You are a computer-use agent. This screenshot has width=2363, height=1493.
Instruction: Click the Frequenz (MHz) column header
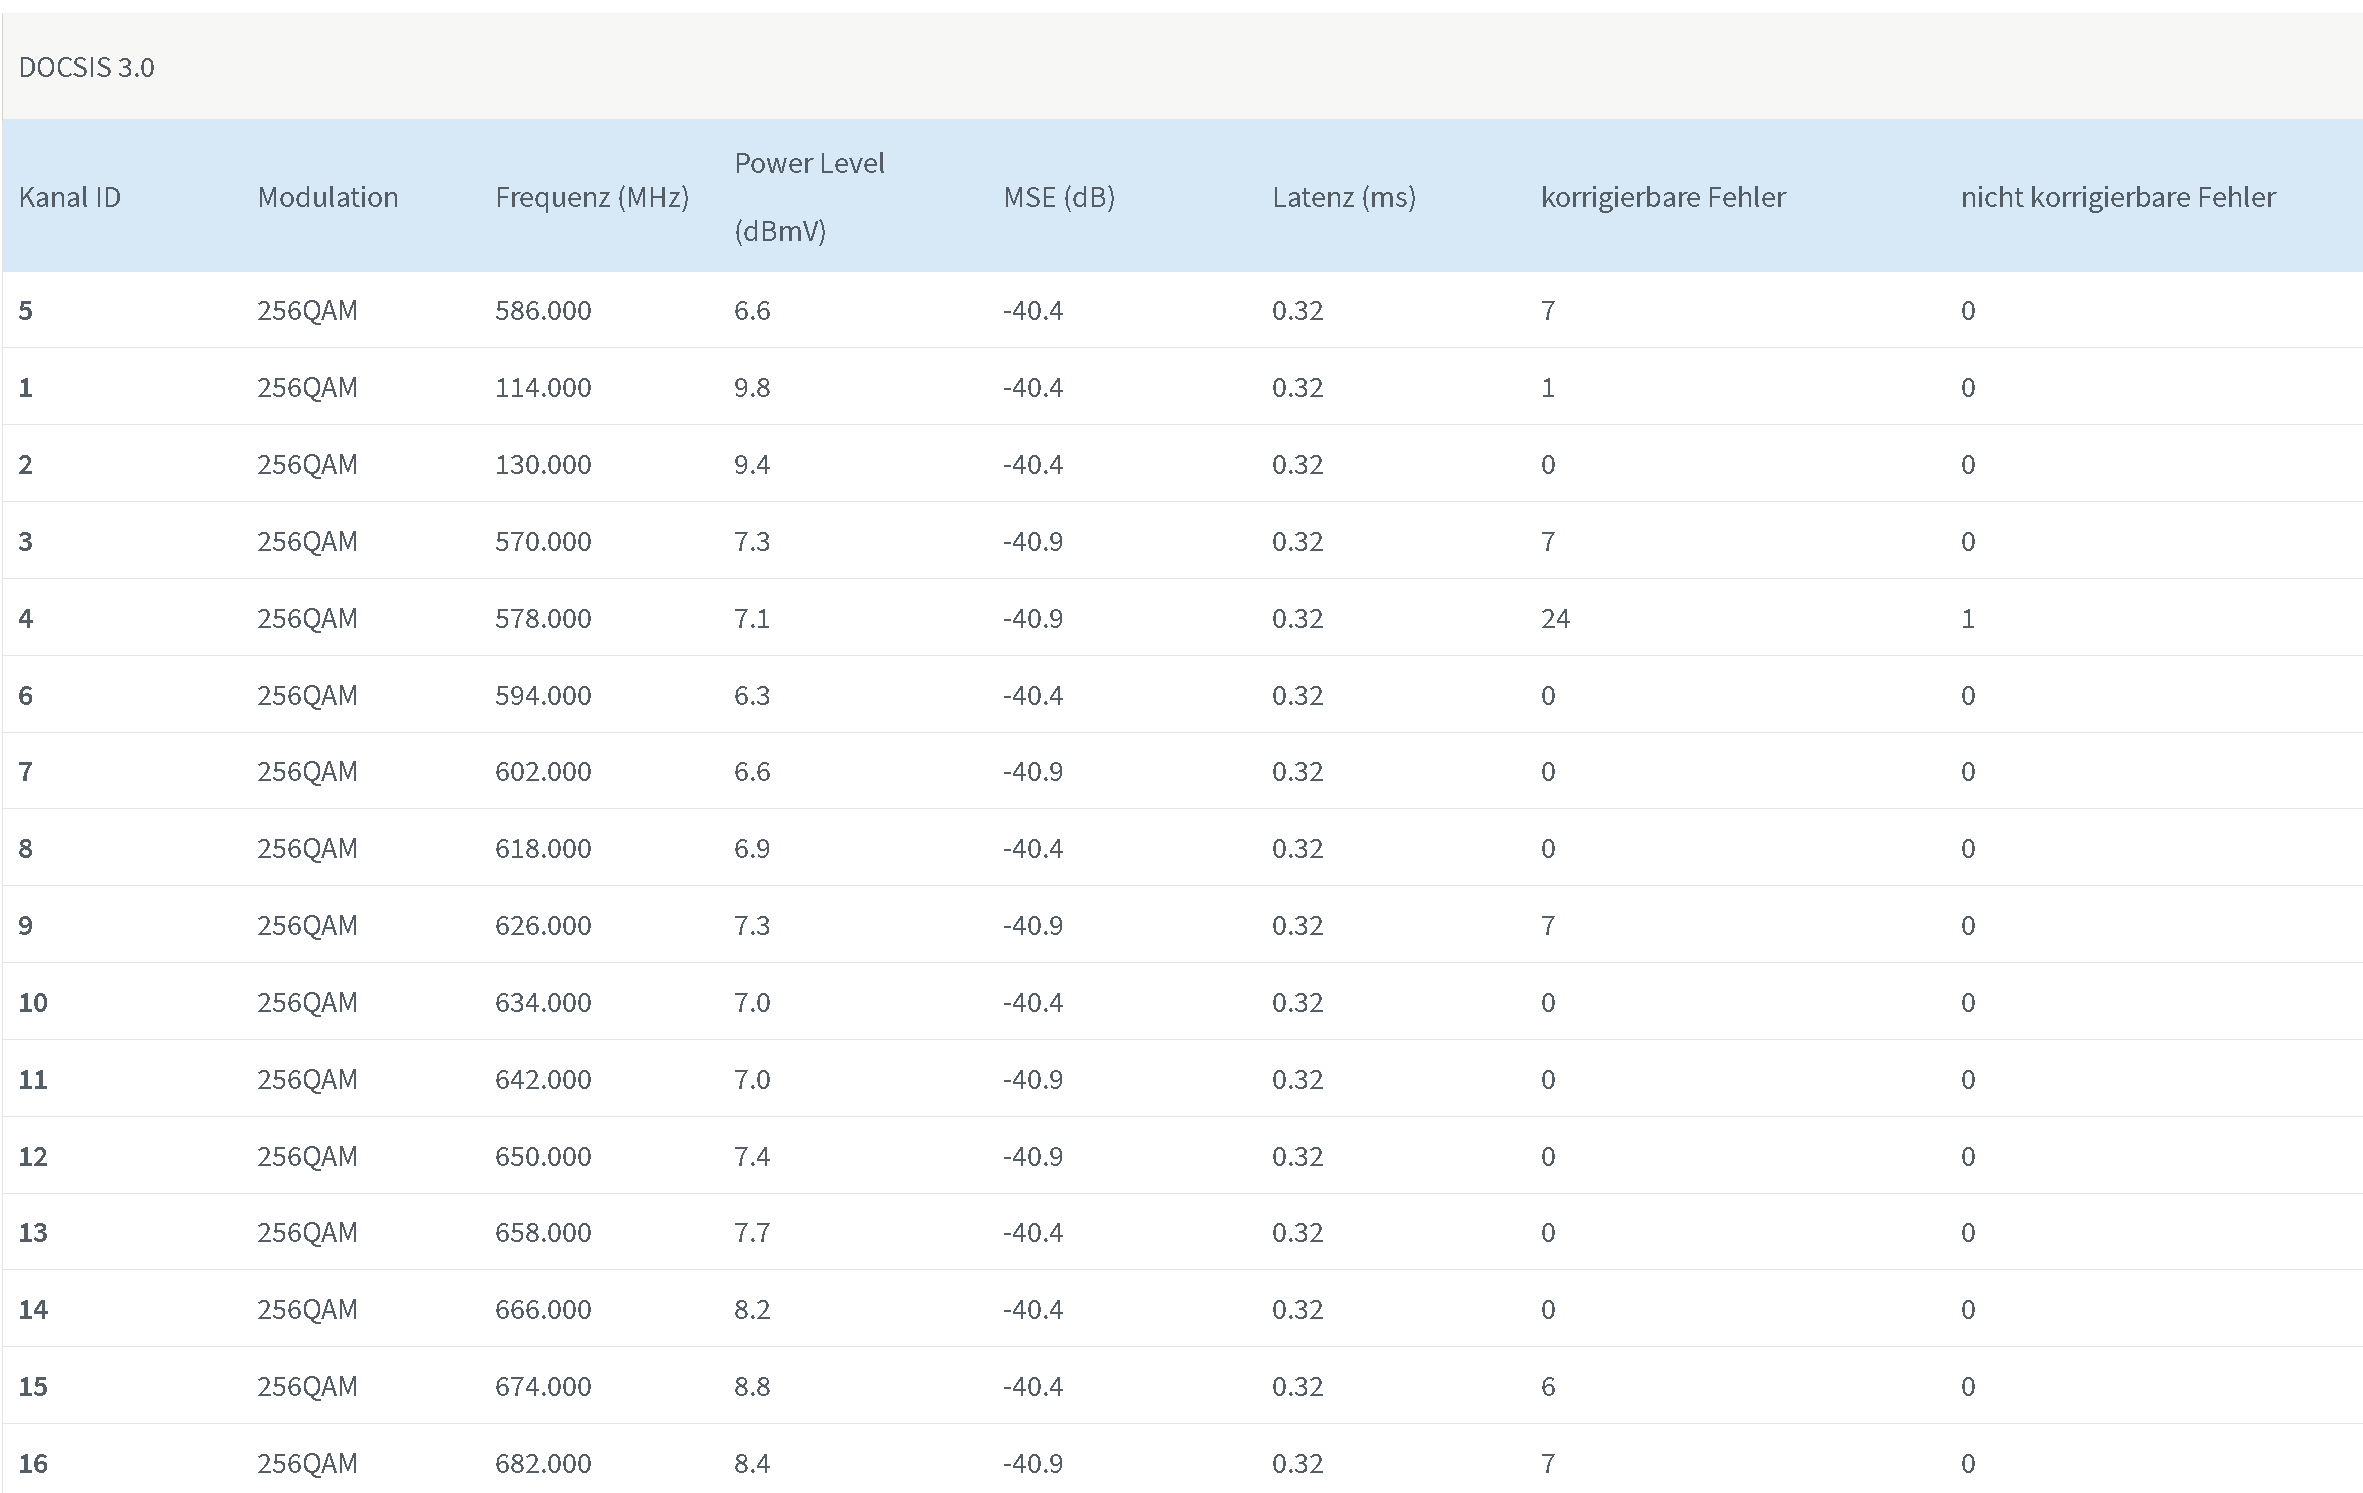(x=592, y=197)
